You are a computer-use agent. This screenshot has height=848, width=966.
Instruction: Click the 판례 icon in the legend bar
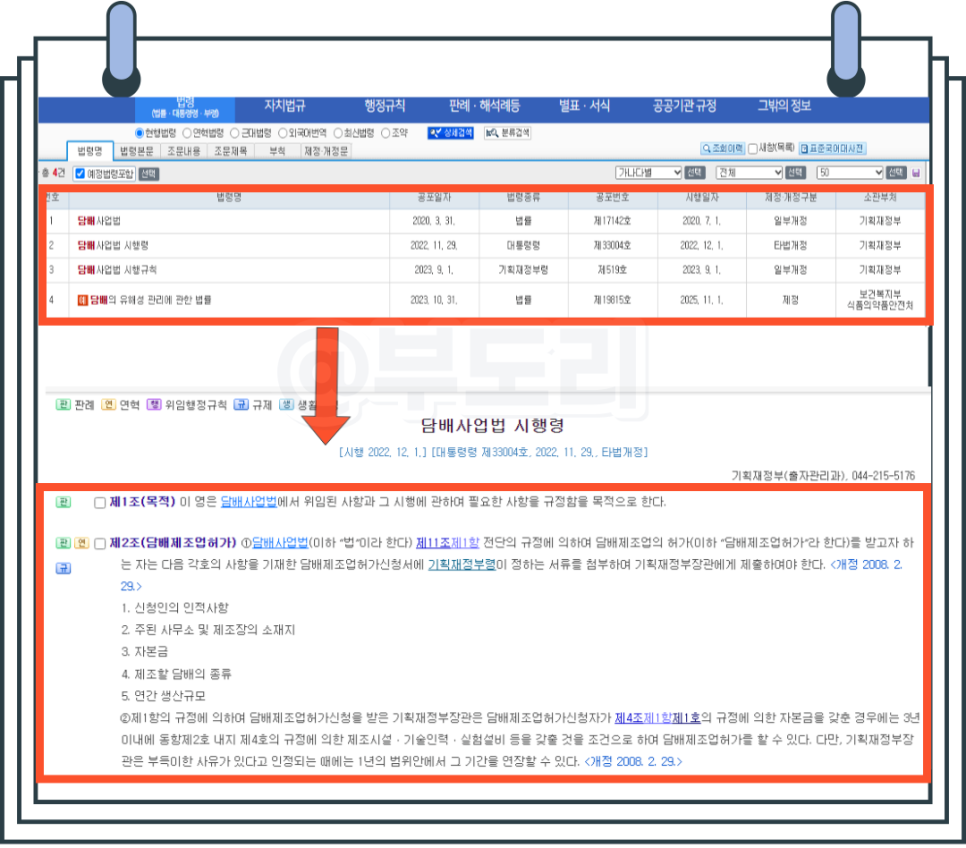pos(63,404)
